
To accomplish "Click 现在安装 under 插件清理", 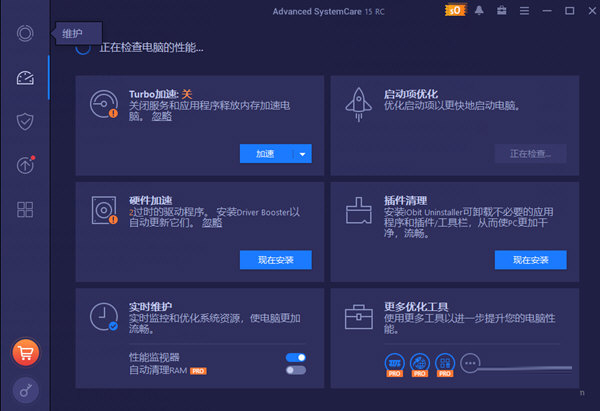I will coord(530,260).
